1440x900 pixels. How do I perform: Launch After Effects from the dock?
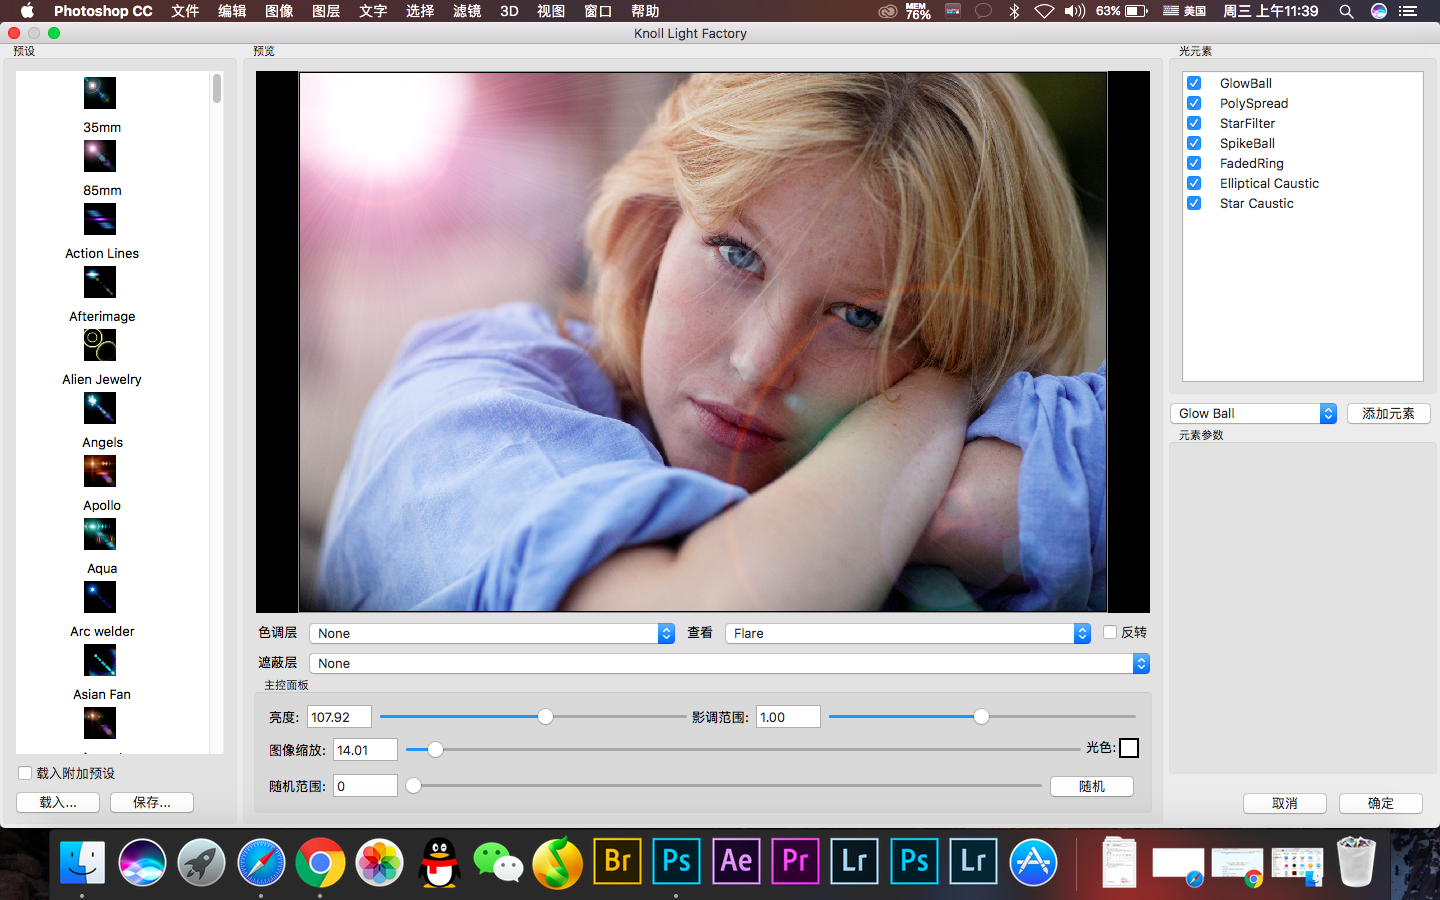[736, 862]
